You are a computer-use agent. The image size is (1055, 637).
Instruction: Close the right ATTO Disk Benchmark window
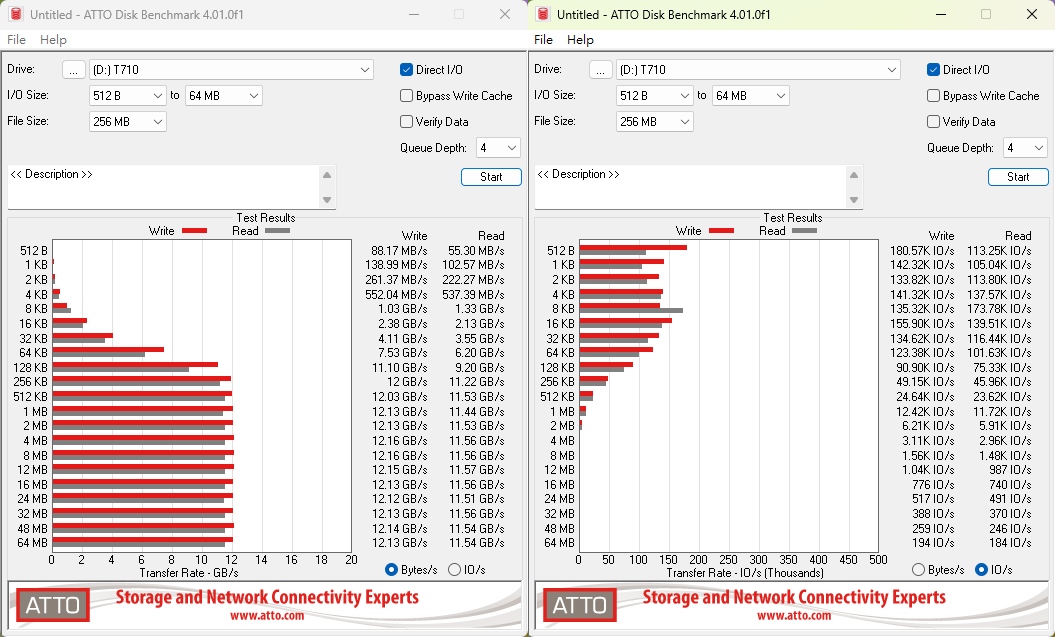coord(1032,15)
